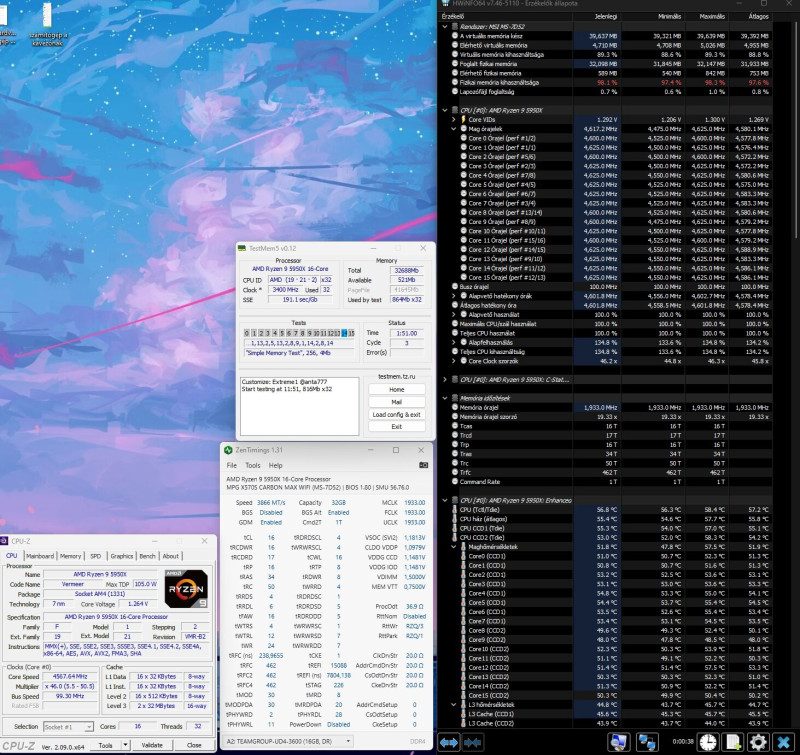800x755 pixels.
Task: Collapse the CPU [#0]: AMD Ryzen 9 5950X group
Action: point(445,110)
